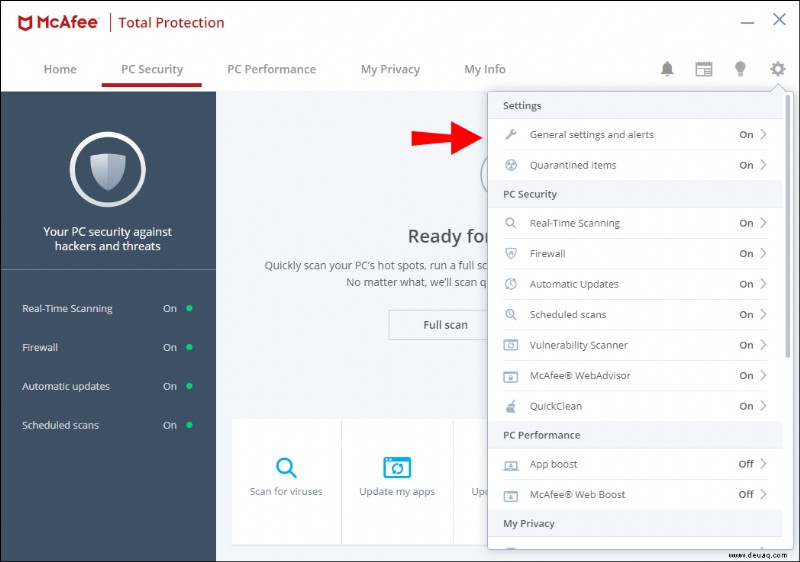Select the PC Security tab
The image size is (800, 562).
(152, 69)
